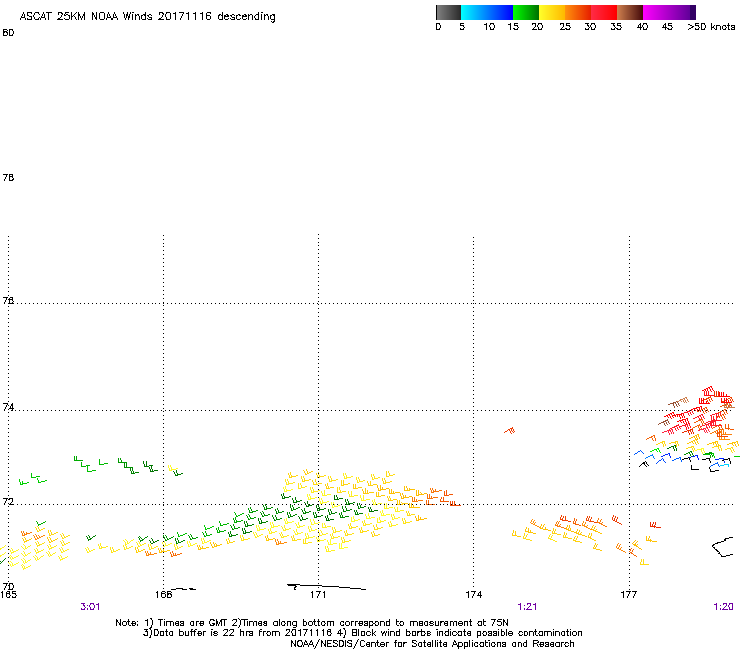Click the black coastline segment above the 171 label
The width and height of the screenshot is (740, 650).
coord(326,587)
